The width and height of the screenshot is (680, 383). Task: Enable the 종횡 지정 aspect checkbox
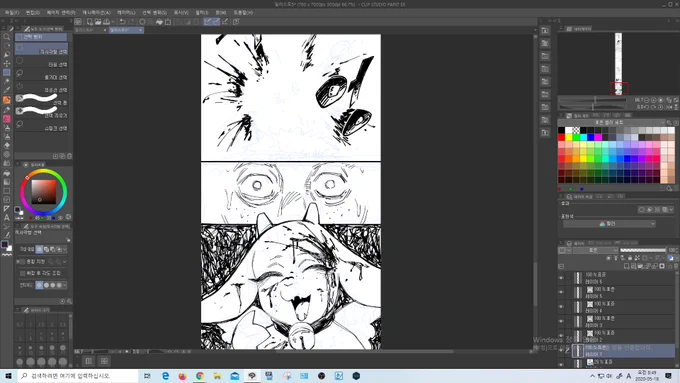(23, 262)
